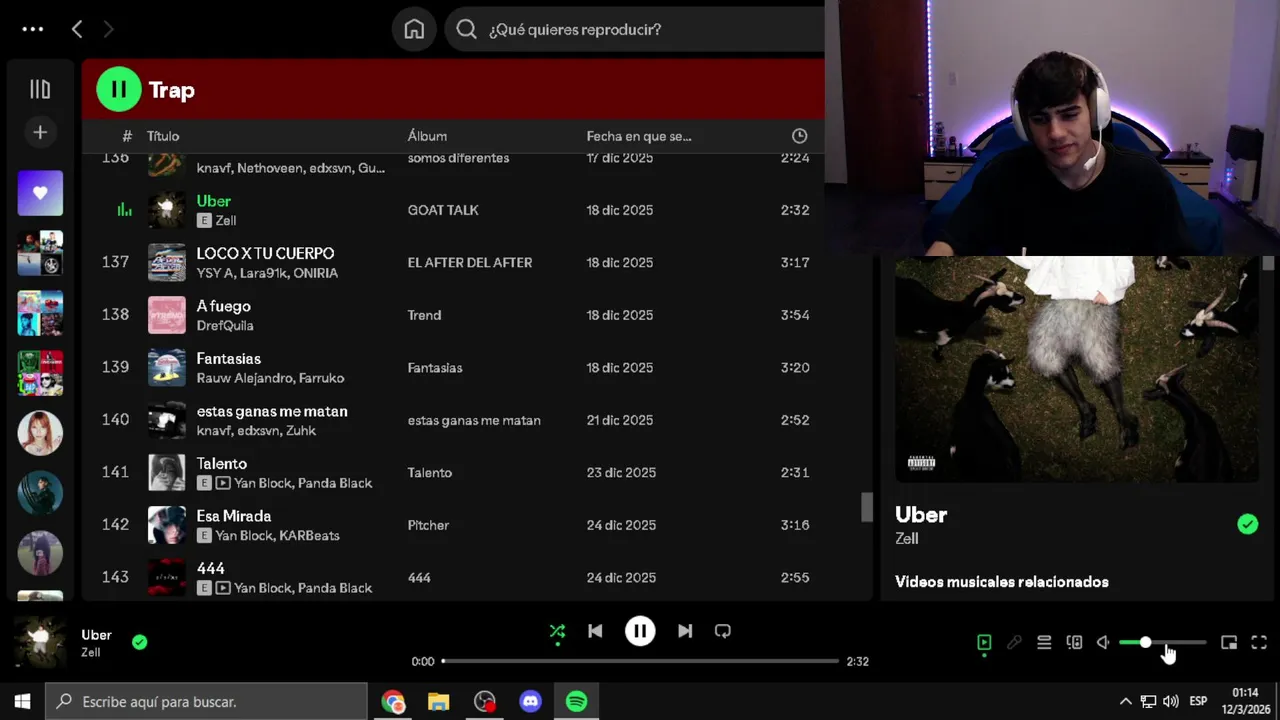Open album EL AFTER DEL AFTER
Image resolution: width=1280 pixels, height=720 pixels.
(x=470, y=262)
